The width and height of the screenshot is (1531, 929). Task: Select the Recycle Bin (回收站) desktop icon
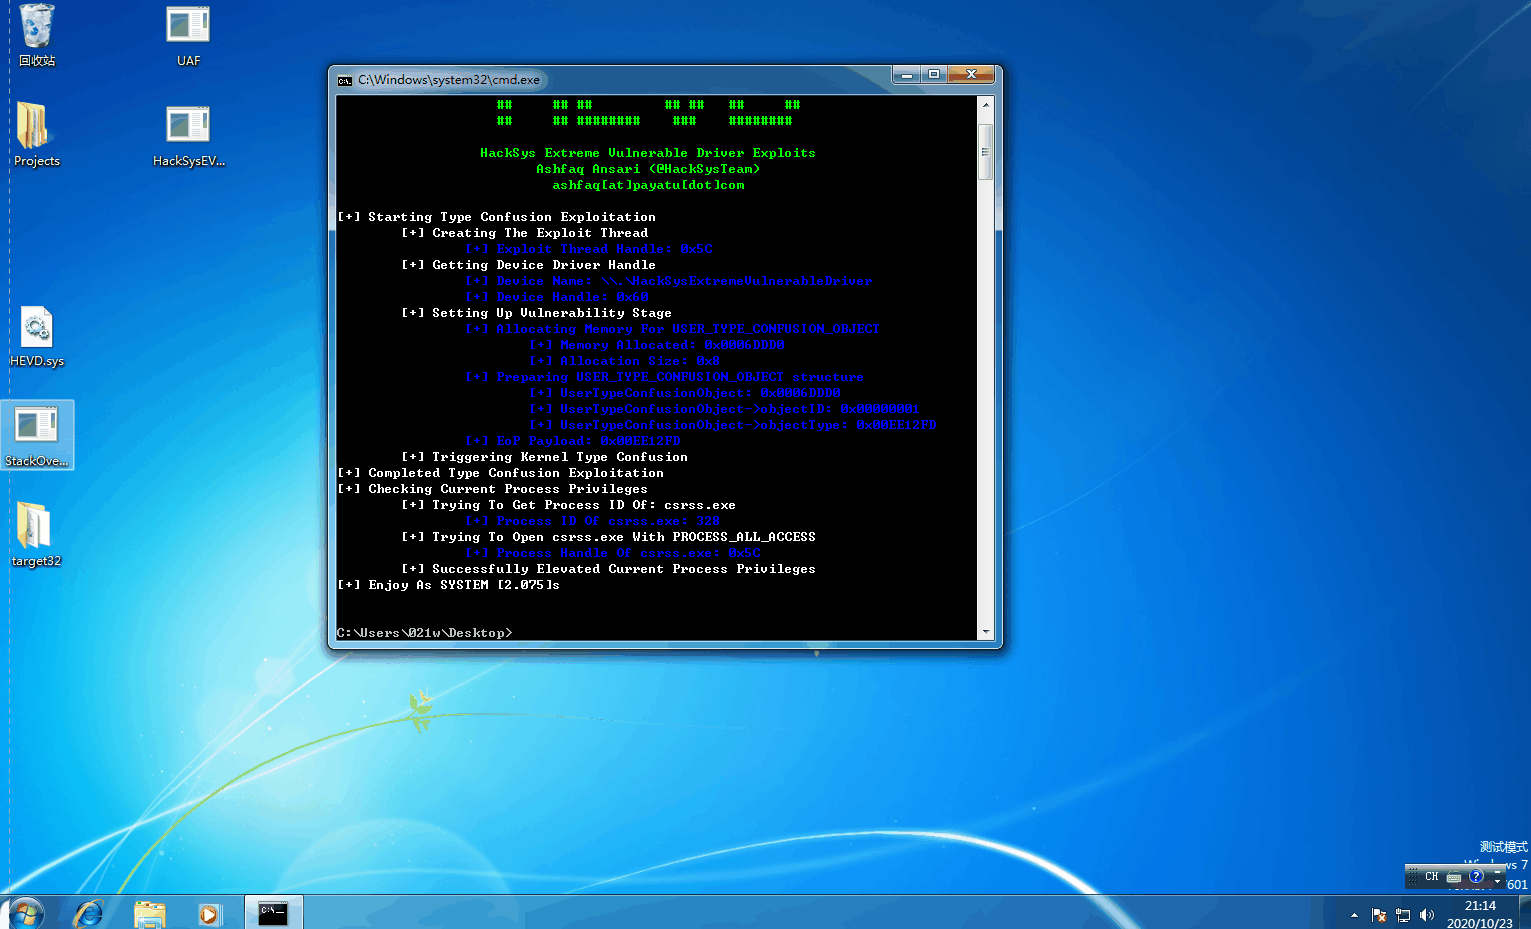point(37,36)
